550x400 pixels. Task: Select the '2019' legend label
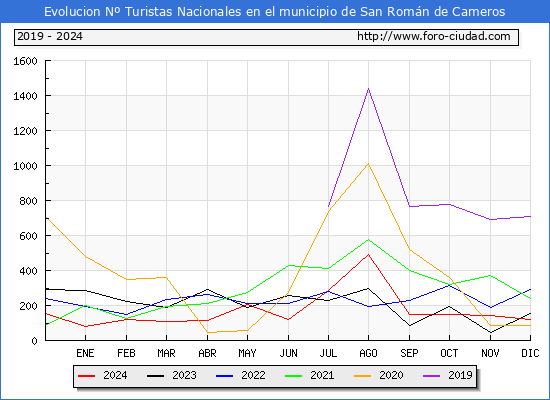[x=460, y=375]
